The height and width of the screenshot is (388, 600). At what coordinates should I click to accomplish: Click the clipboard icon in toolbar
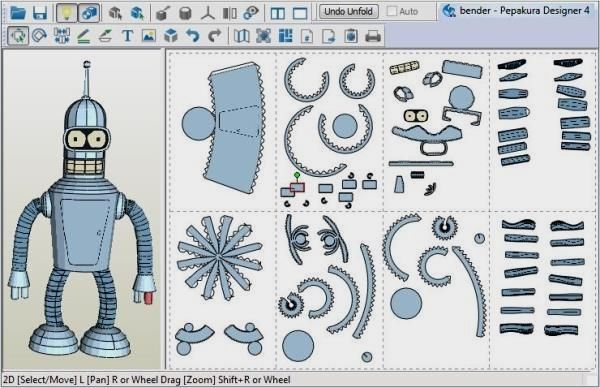pyautogui.click(x=351, y=36)
